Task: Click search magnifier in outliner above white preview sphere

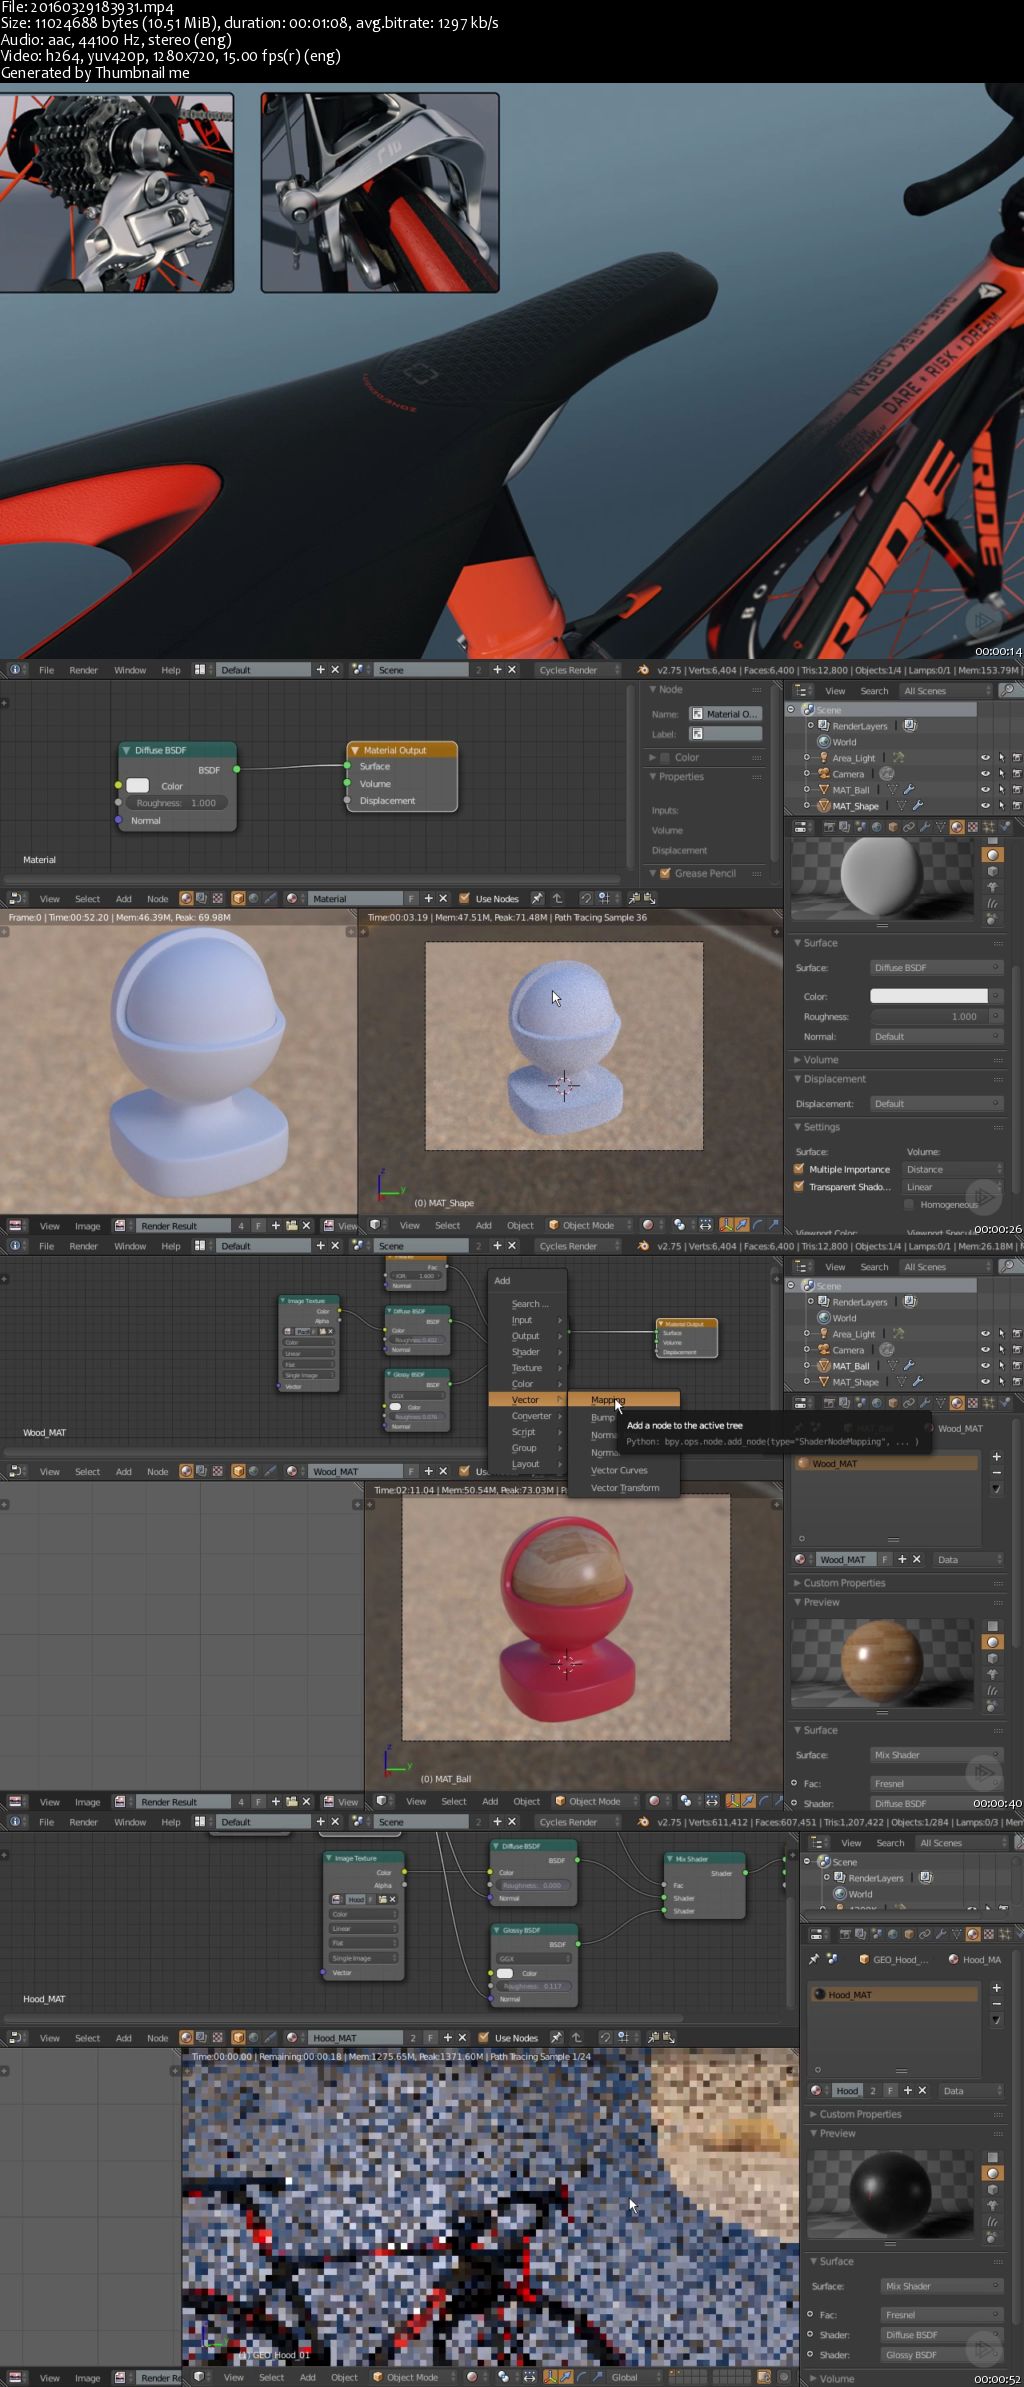Action: 1009,690
